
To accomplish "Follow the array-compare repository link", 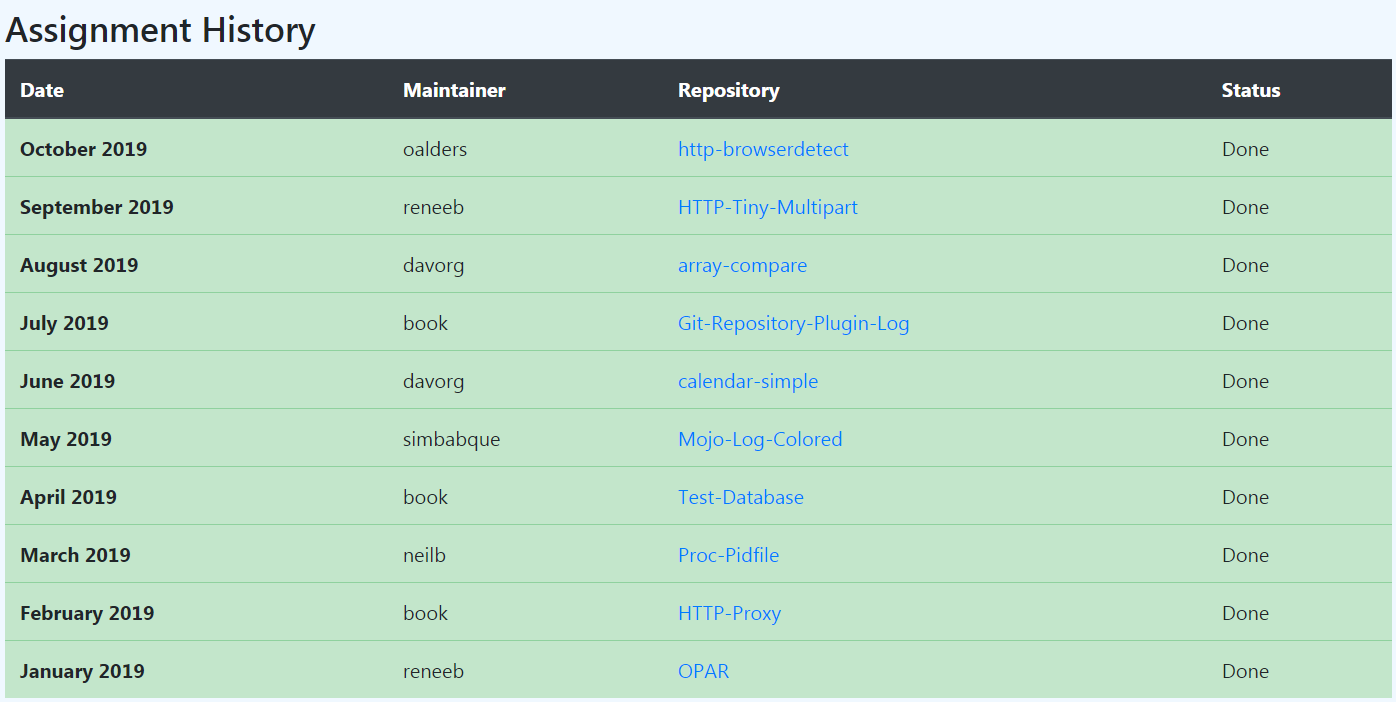I will tap(742, 265).
